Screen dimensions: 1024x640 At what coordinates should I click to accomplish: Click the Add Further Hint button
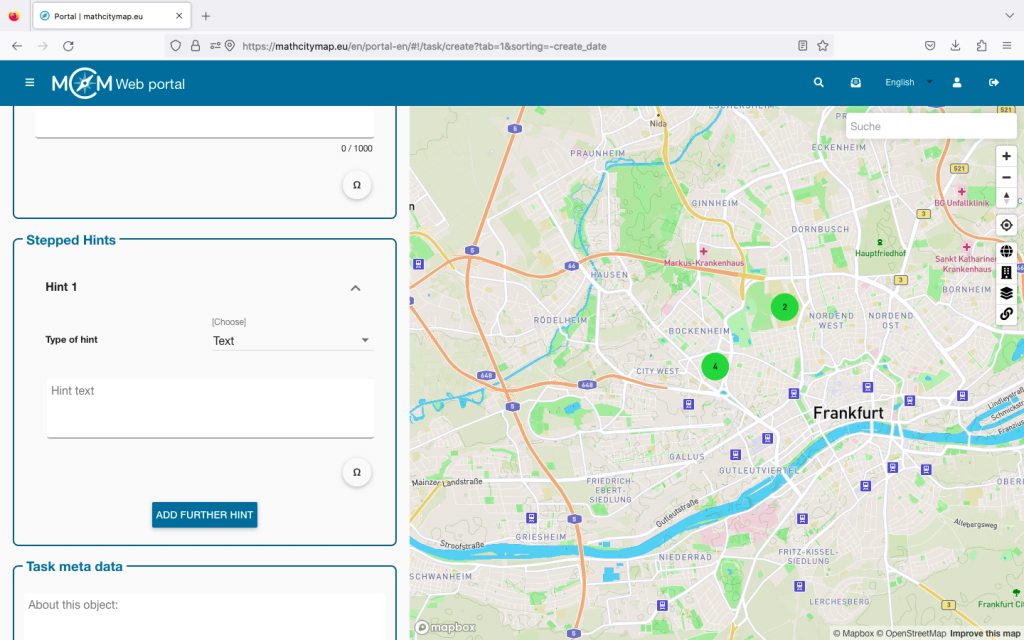point(205,515)
